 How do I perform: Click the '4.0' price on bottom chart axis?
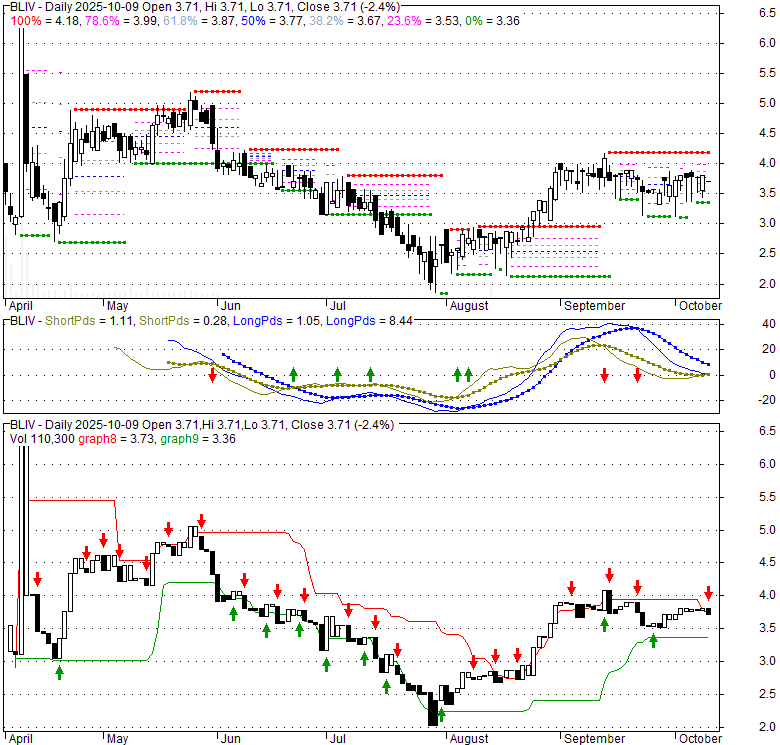point(767,595)
